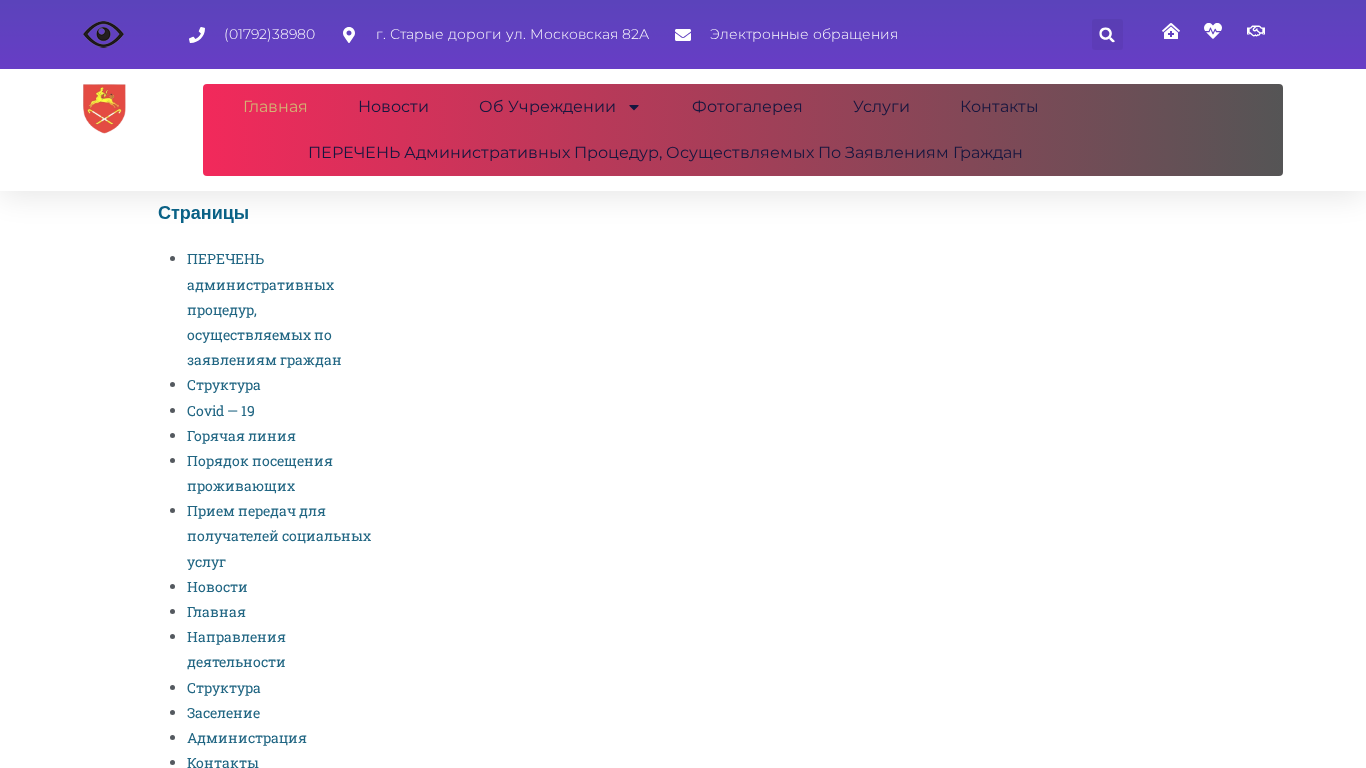This screenshot has height=768, width=1366.
Task: Open the Услуги menu item
Action: [x=881, y=107]
